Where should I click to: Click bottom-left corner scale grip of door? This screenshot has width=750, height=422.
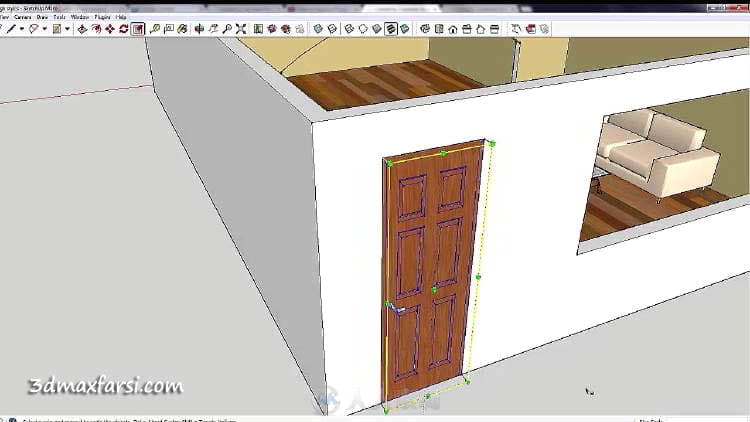386,411
